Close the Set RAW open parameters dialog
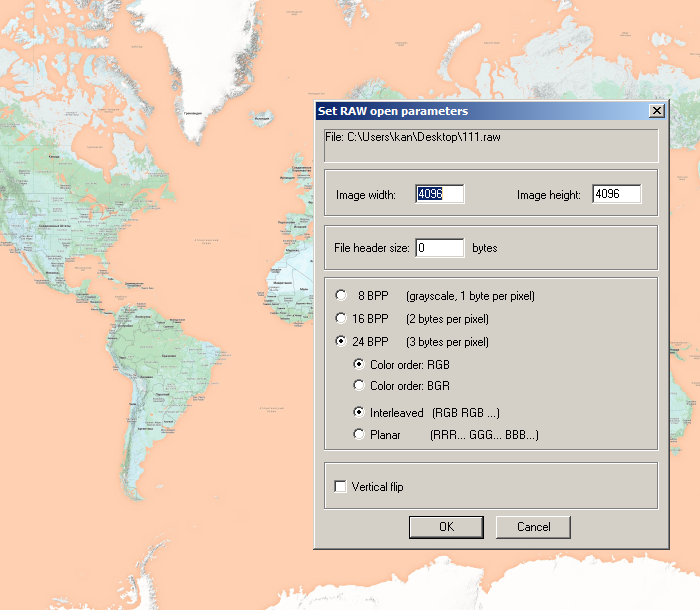Screen dimensions: 700x610 coord(656,111)
